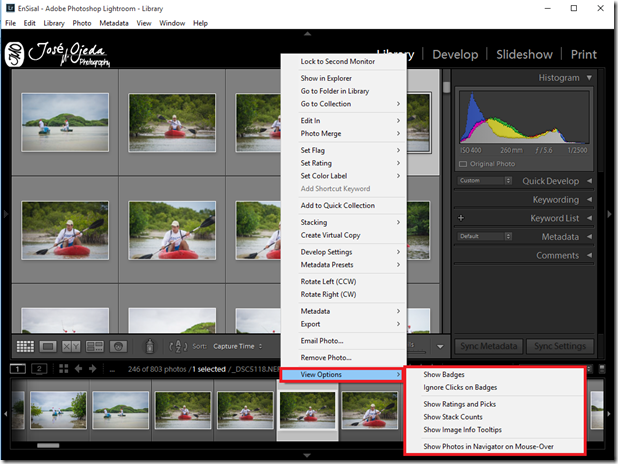Hide bottom filmstrip panel arrow
Viewport: 618px width, 464px height.
point(307,455)
